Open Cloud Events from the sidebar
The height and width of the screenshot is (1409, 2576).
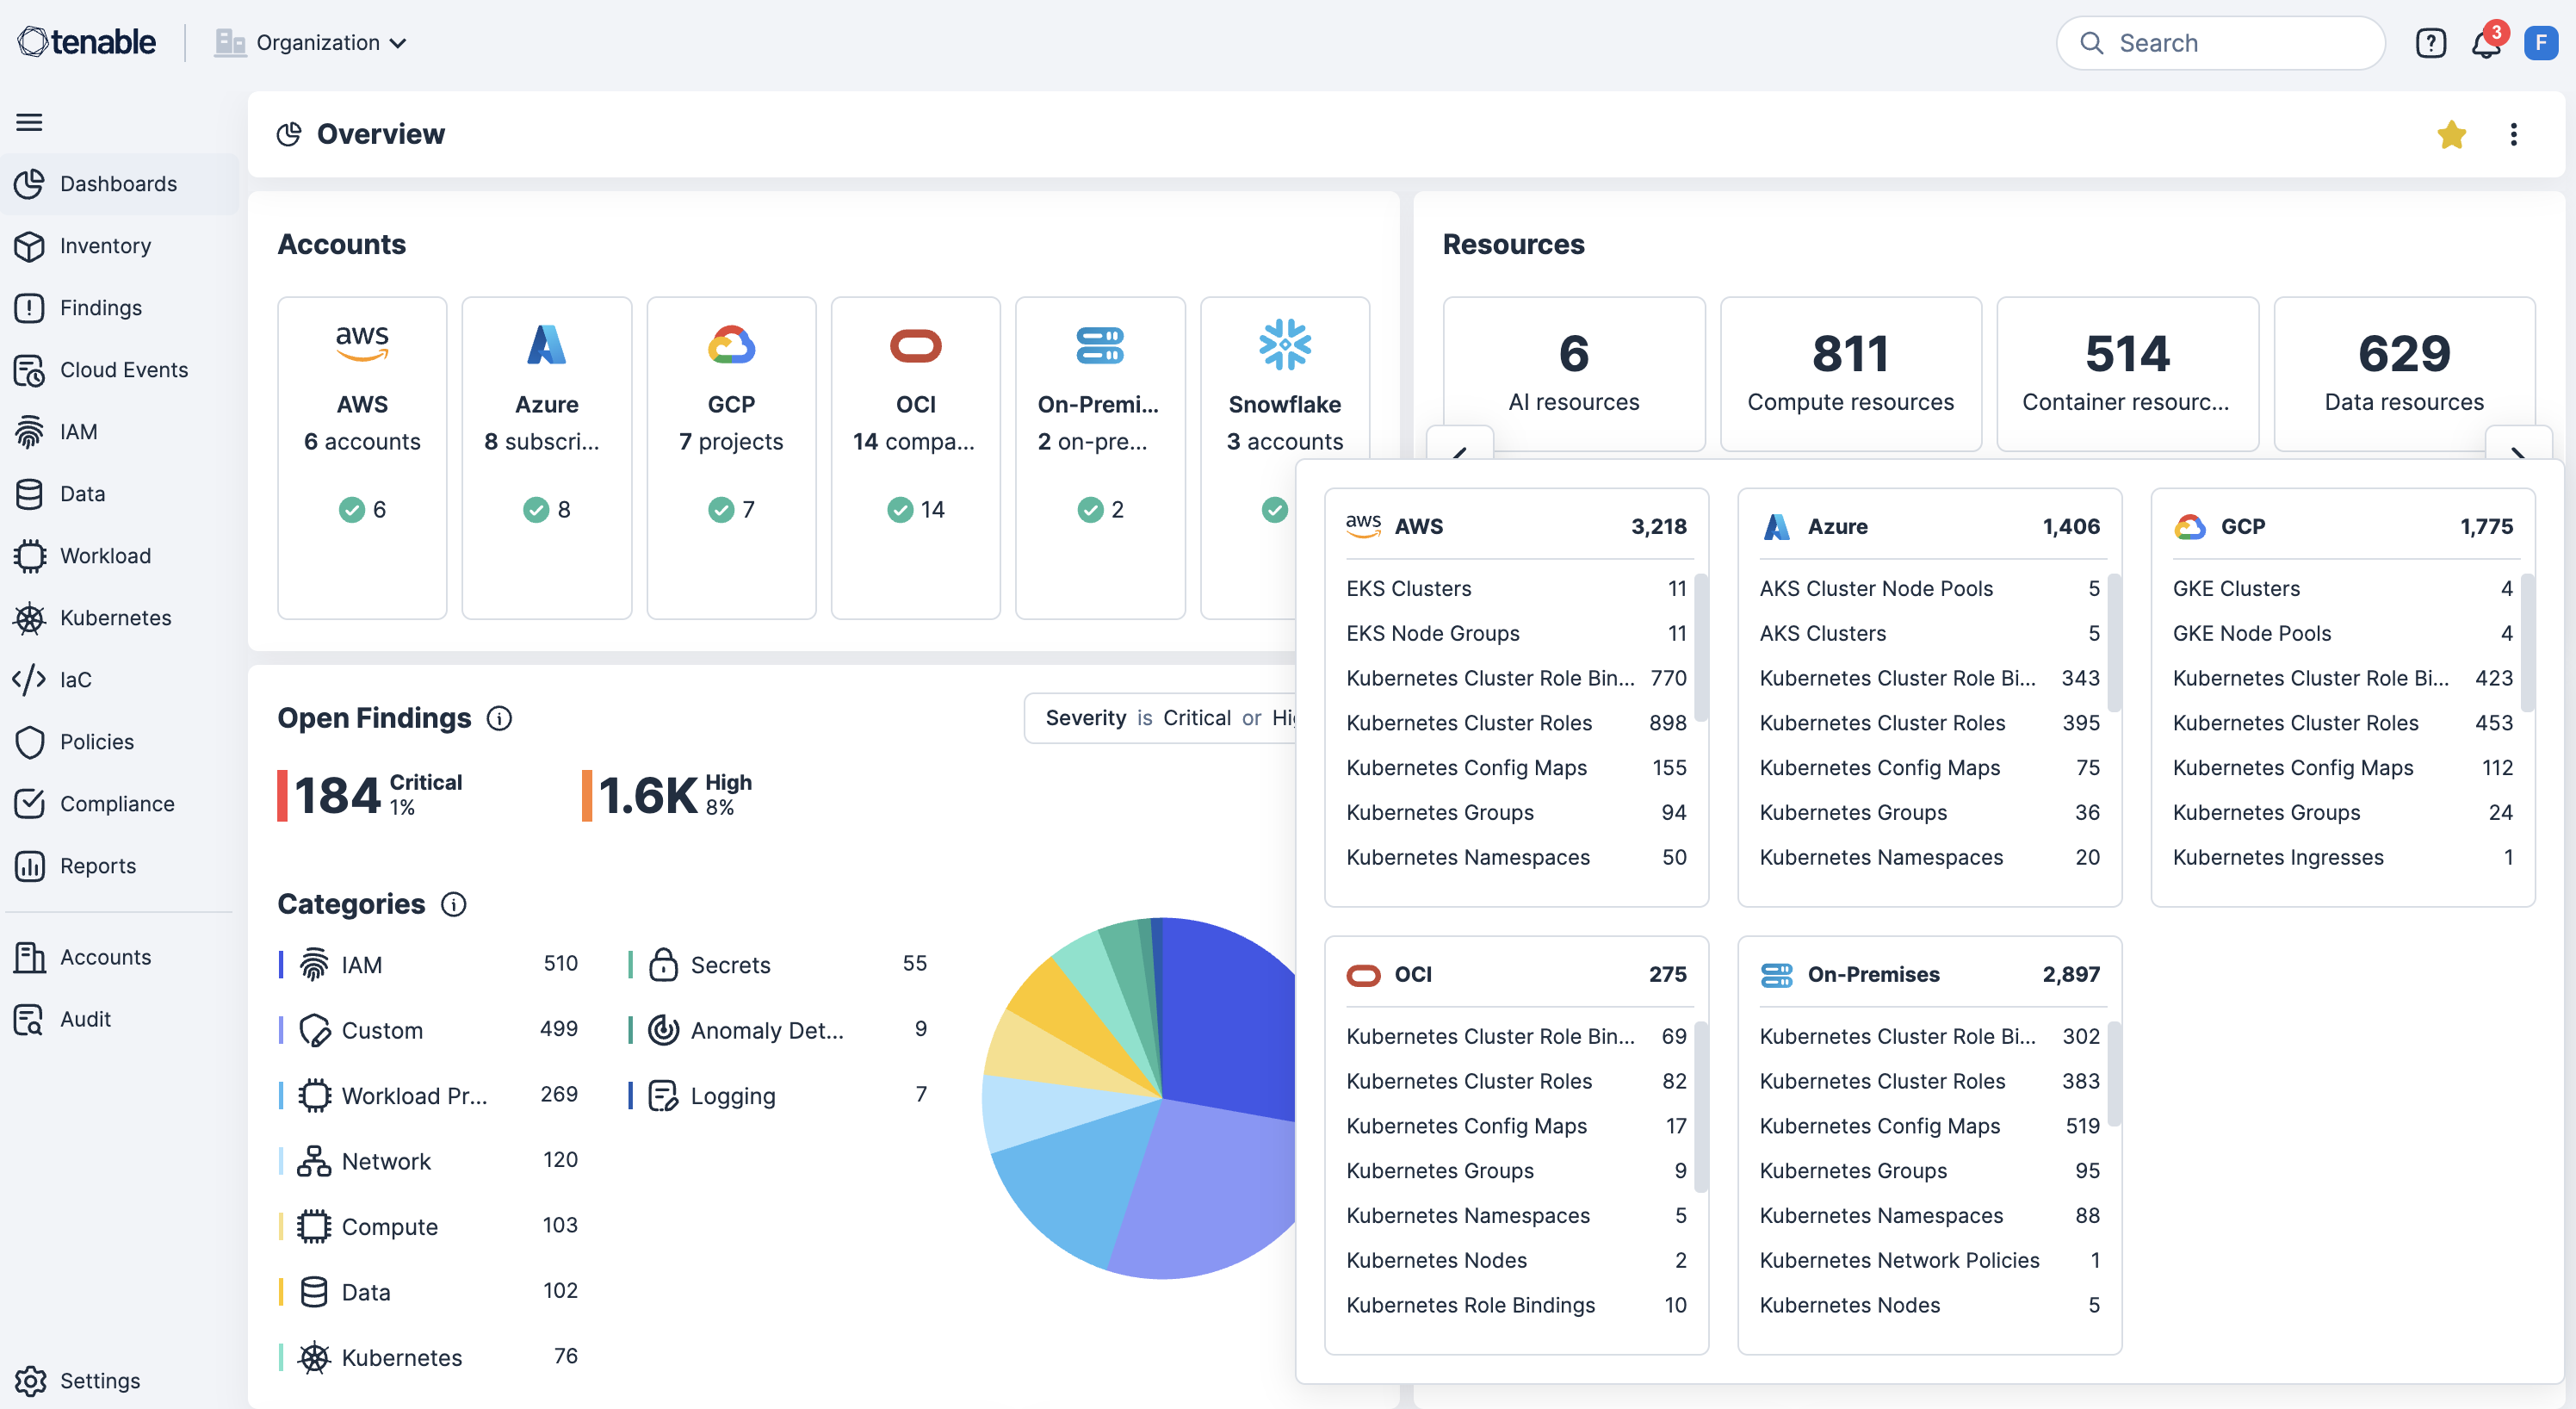tap(123, 369)
